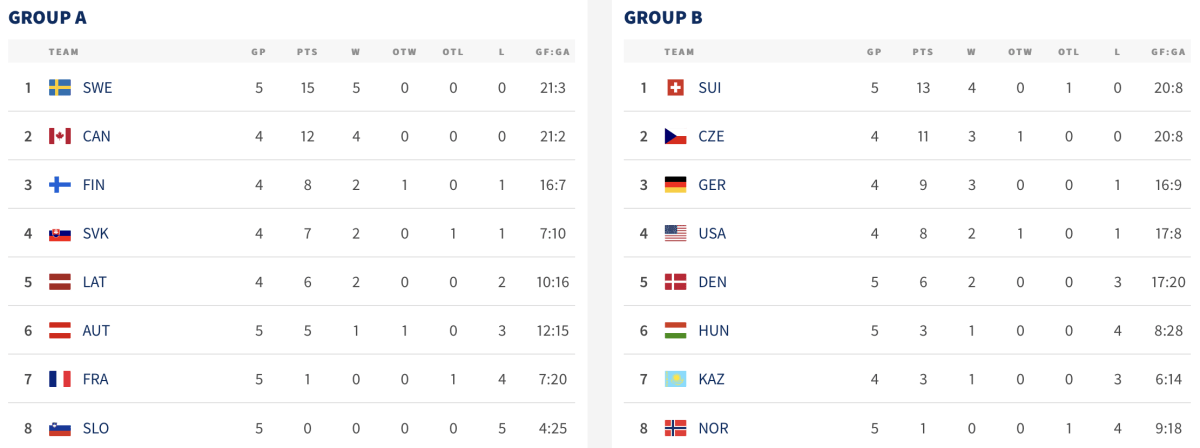Click the Slovenia flag icon

point(60,428)
